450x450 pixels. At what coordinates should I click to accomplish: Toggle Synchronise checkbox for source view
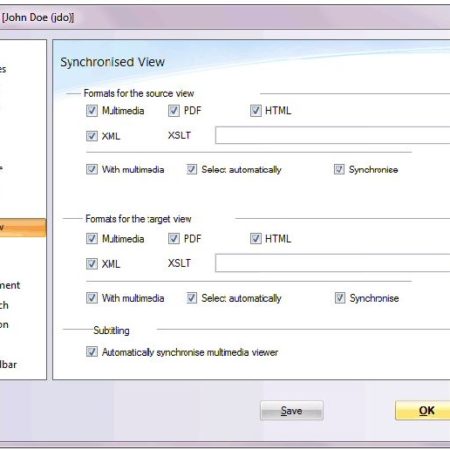coord(339,169)
